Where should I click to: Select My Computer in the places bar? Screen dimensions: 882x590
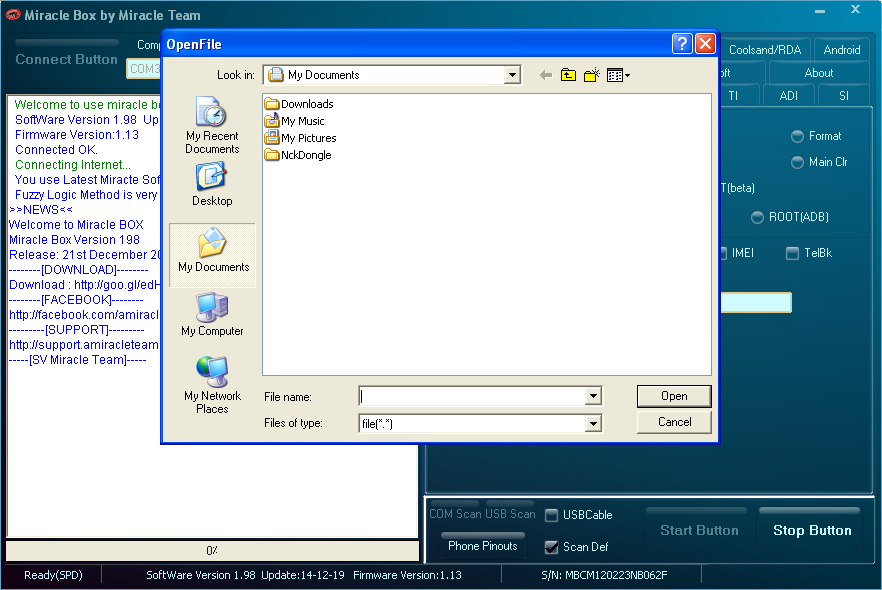coord(212,315)
